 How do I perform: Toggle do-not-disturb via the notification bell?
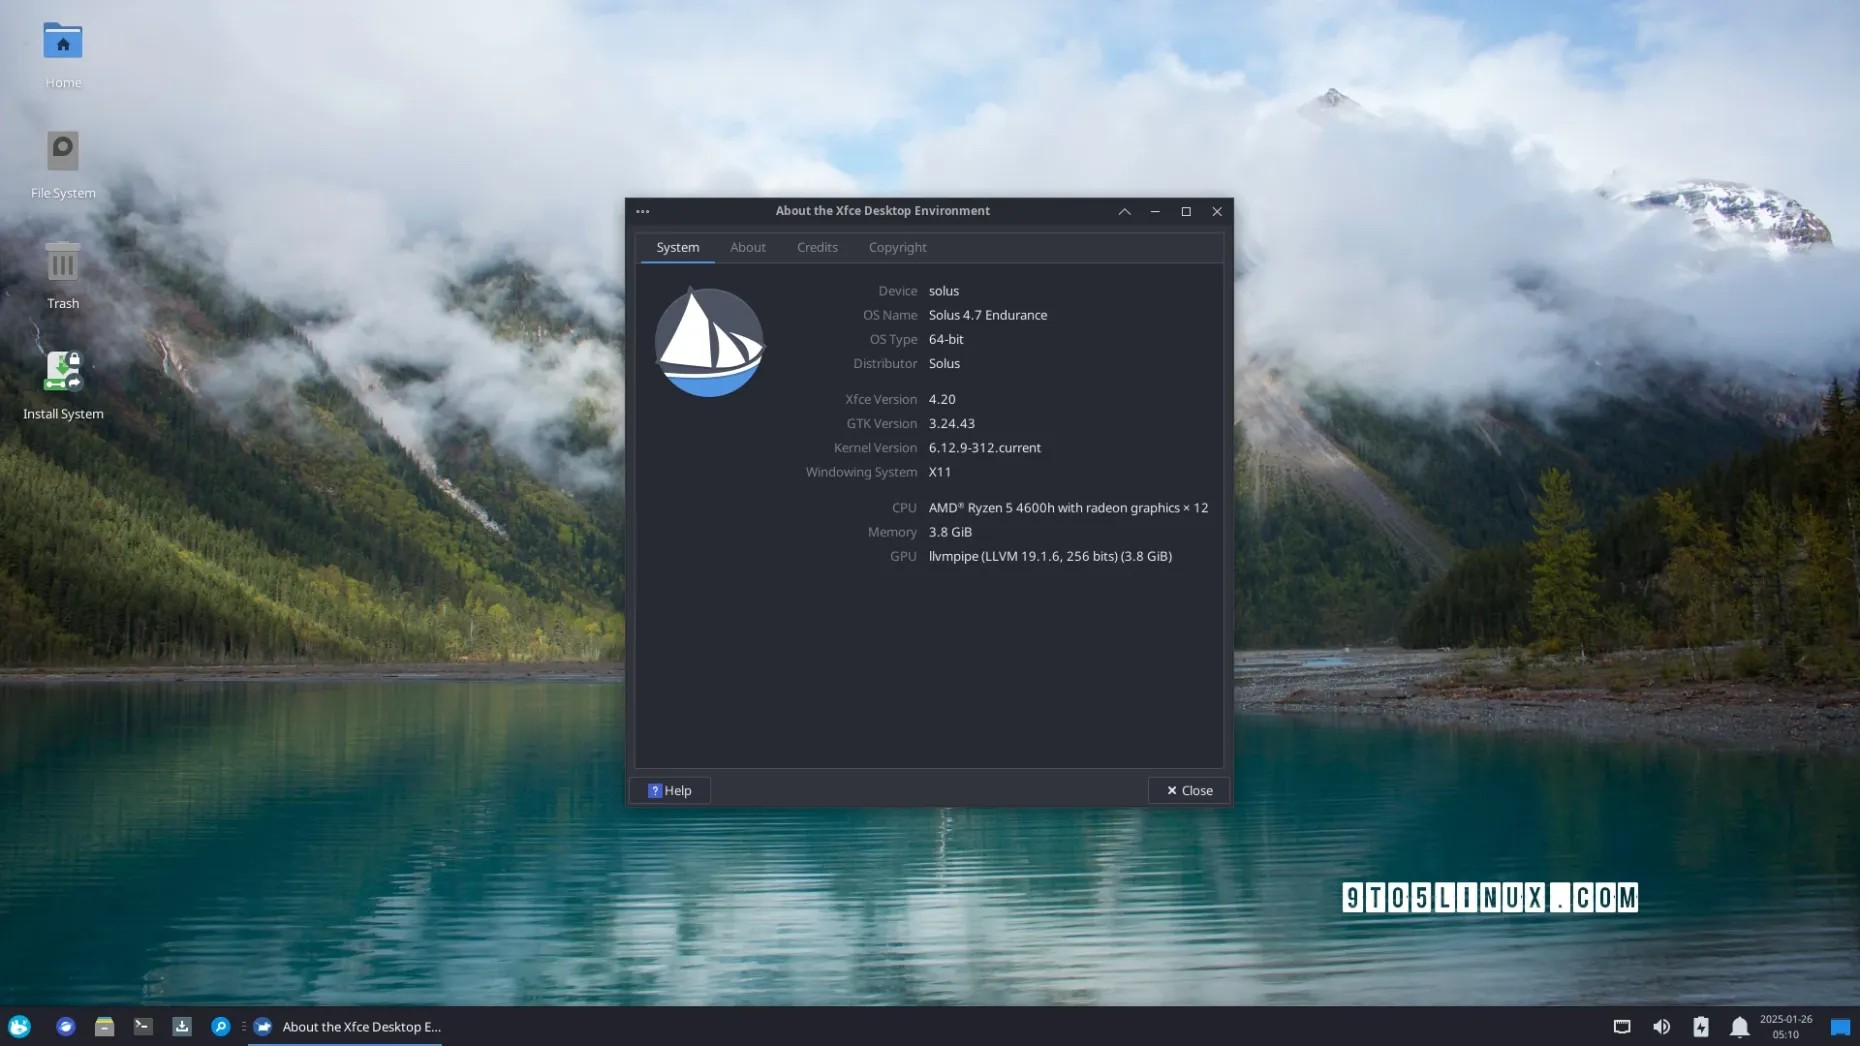point(1740,1027)
